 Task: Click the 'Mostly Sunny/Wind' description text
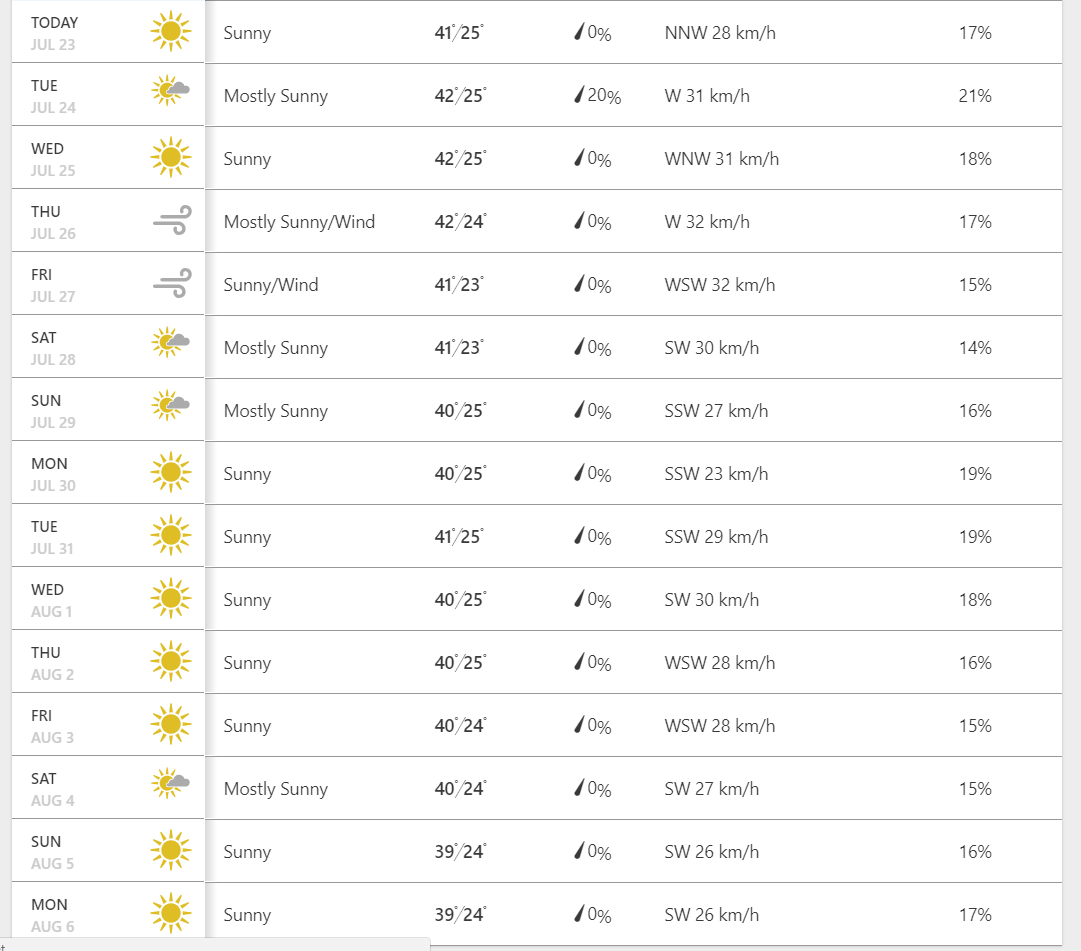[299, 222]
